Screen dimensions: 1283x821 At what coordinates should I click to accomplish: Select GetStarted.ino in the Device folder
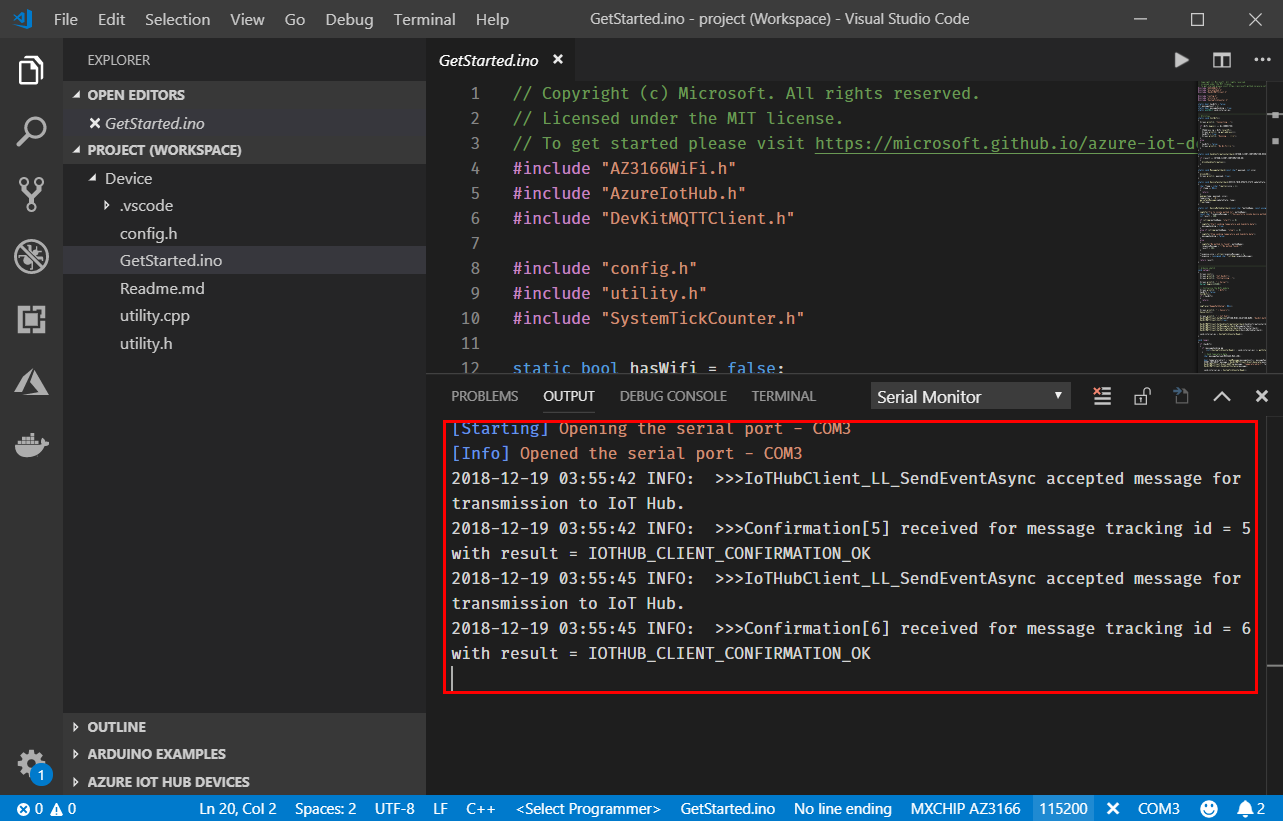click(244, 261)
